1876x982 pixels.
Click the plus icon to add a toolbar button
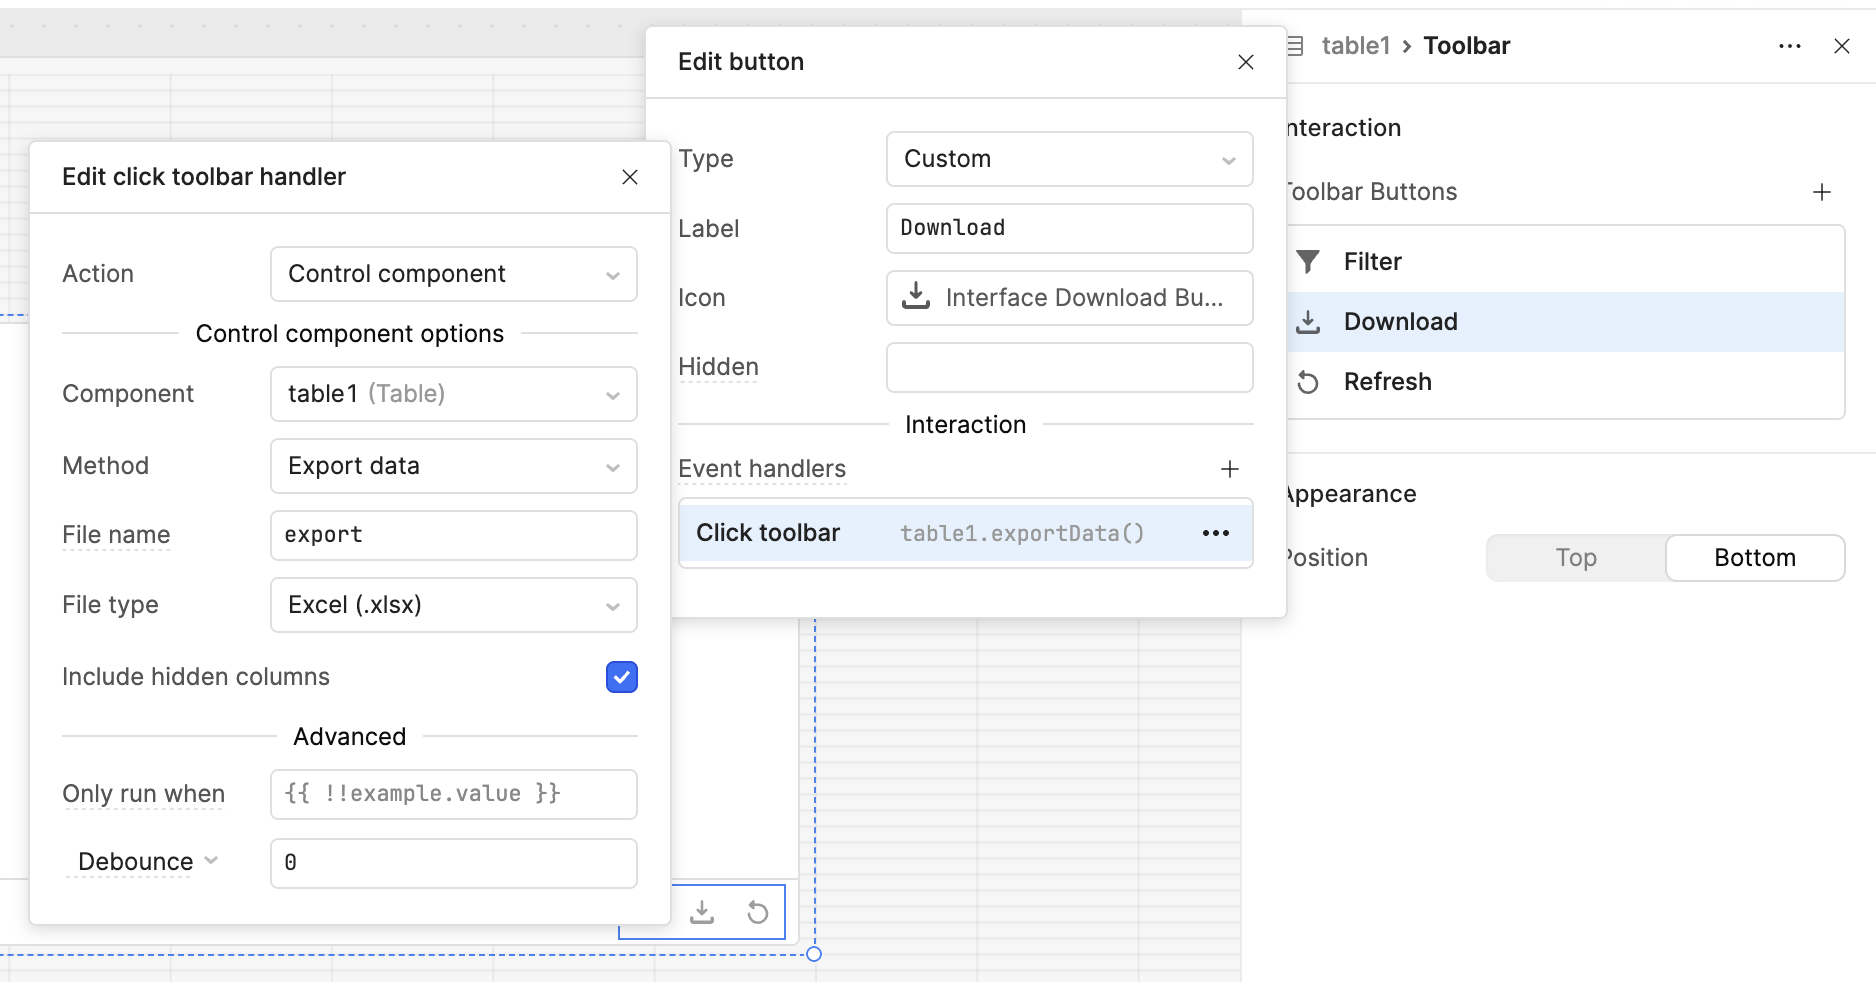pyautogui.click(x=1822, y=191)
